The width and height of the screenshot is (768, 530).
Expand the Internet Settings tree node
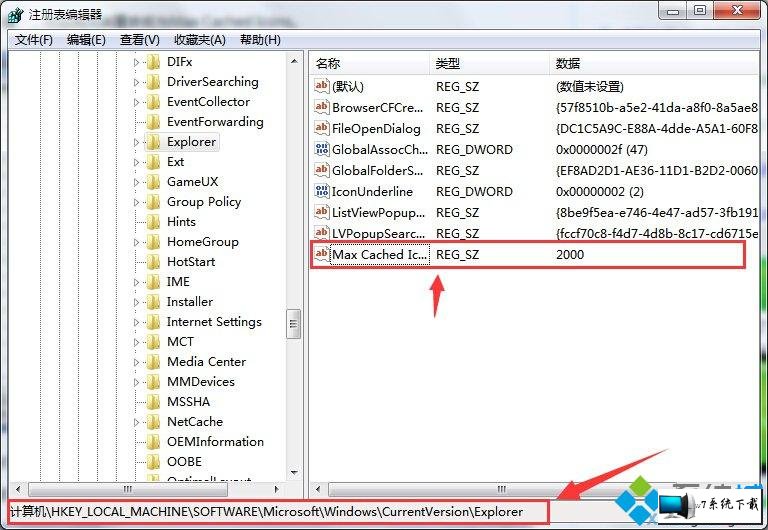tap(137, 322)
